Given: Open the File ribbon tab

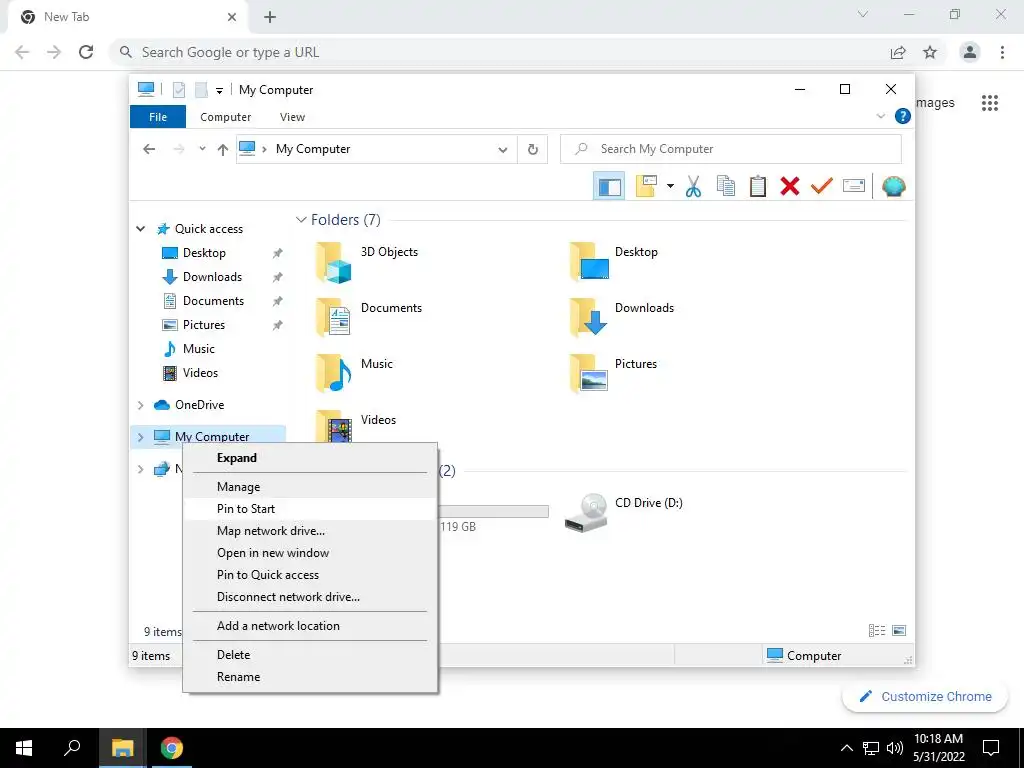Looking at the screenshot, I should (158, 117).
